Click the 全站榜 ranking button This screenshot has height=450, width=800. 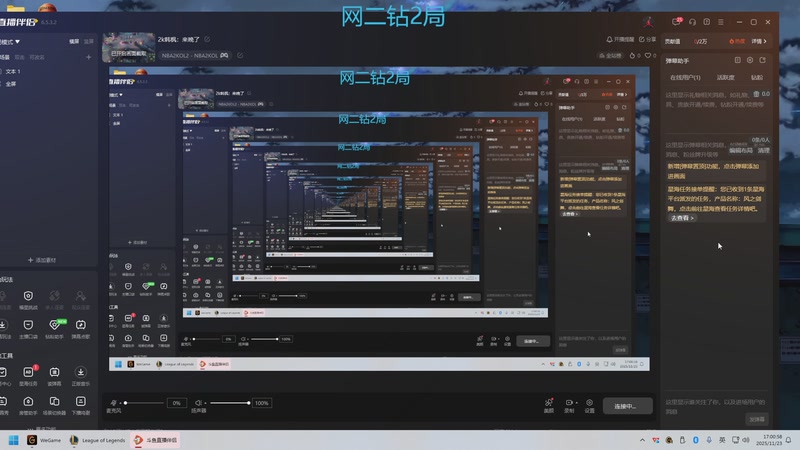610,56
